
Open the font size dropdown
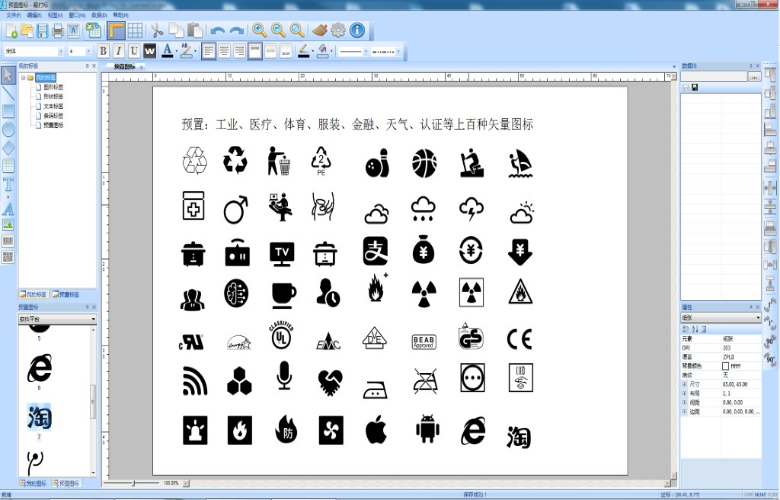point(89,51)
